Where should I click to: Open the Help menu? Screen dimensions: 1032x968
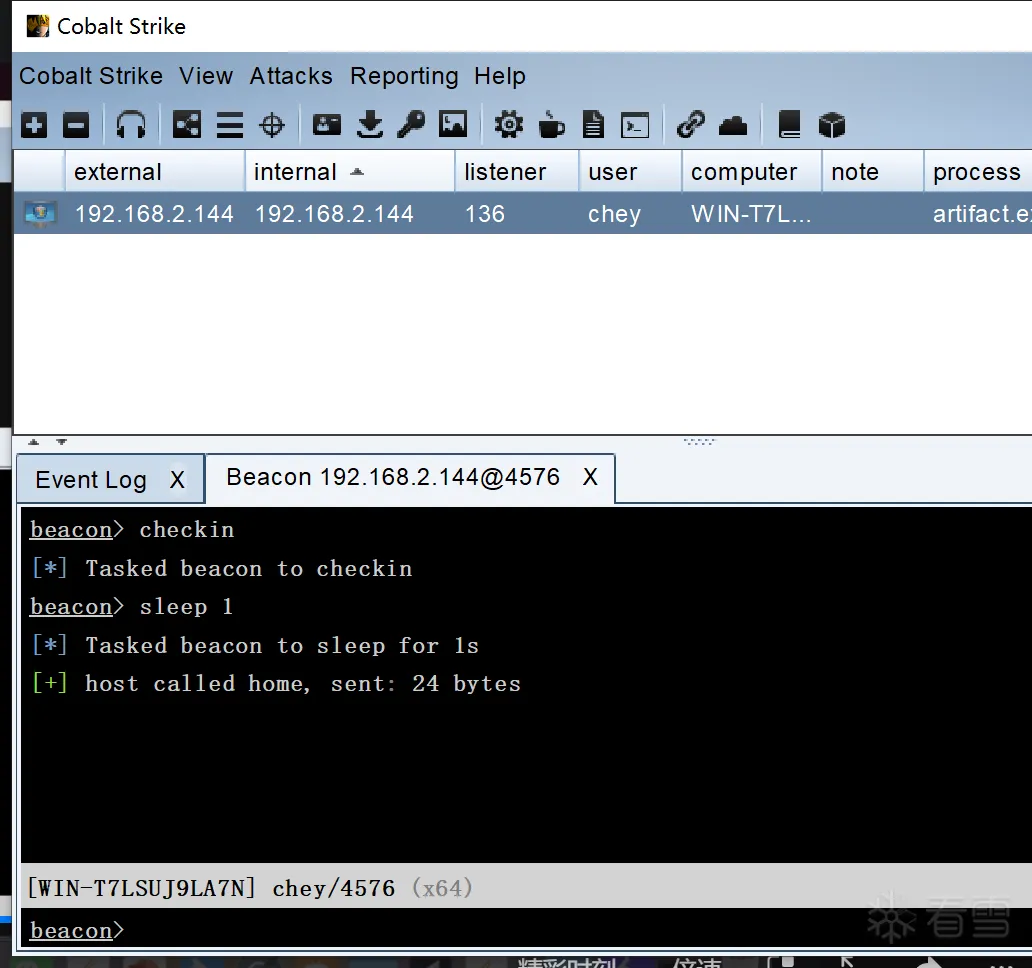click(500, 76)
